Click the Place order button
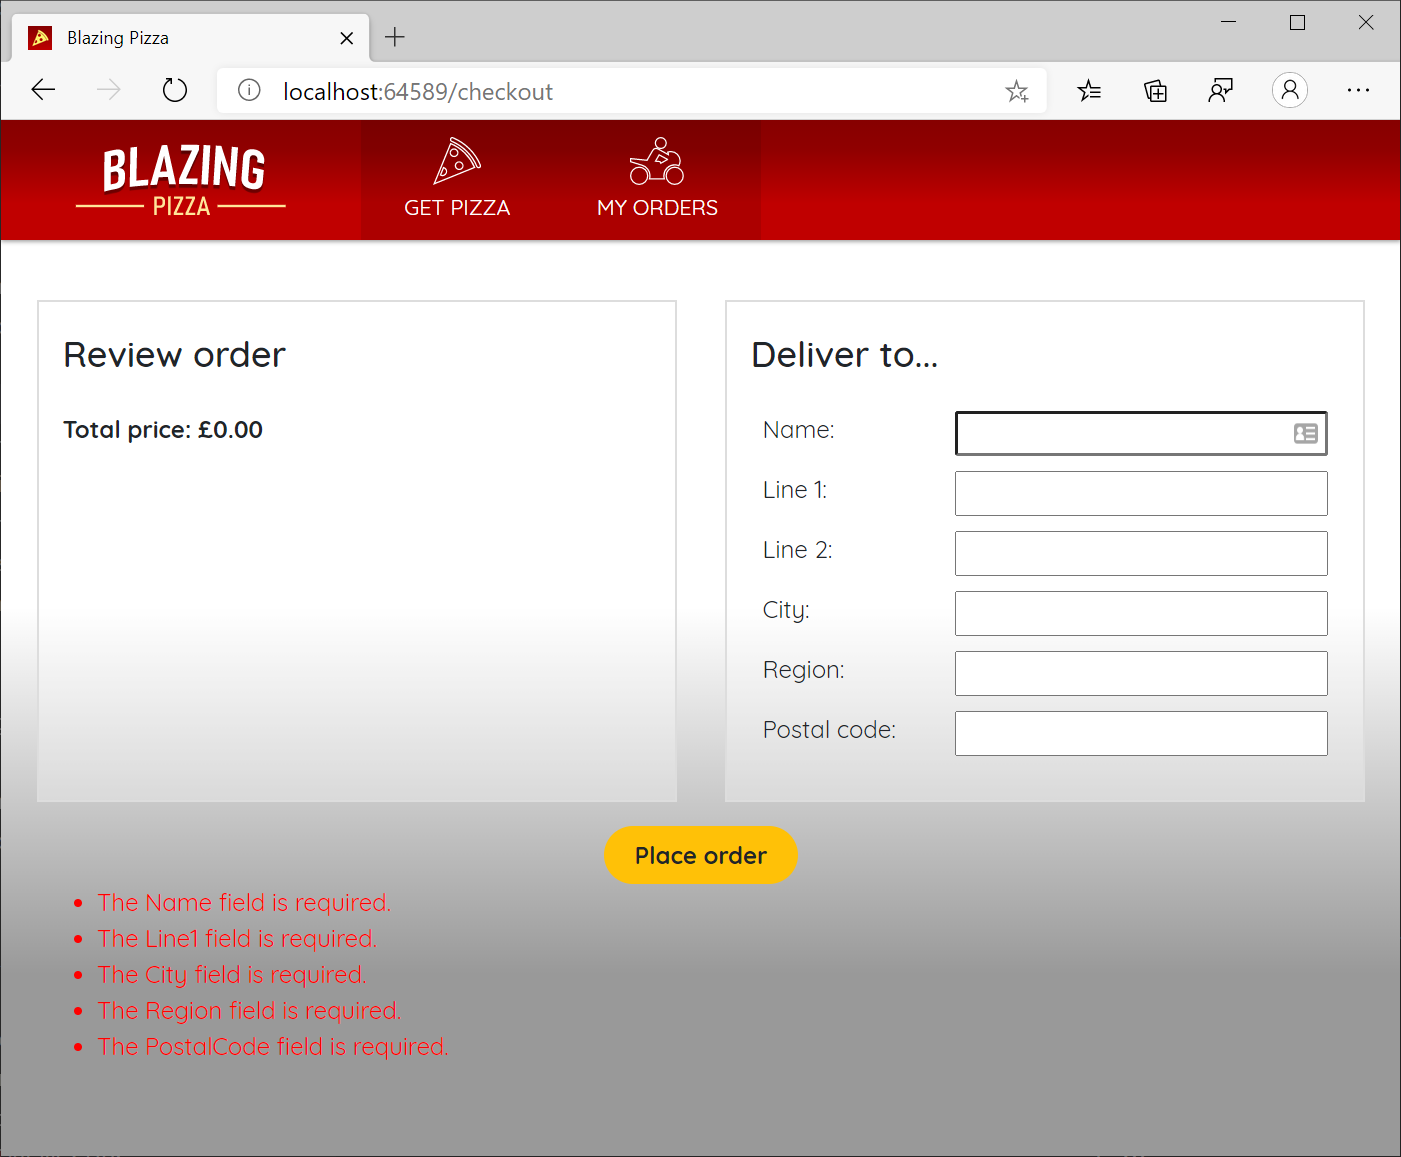Screen dimensions: 1401x1157 pyautogui.click(x=701, y=855)
